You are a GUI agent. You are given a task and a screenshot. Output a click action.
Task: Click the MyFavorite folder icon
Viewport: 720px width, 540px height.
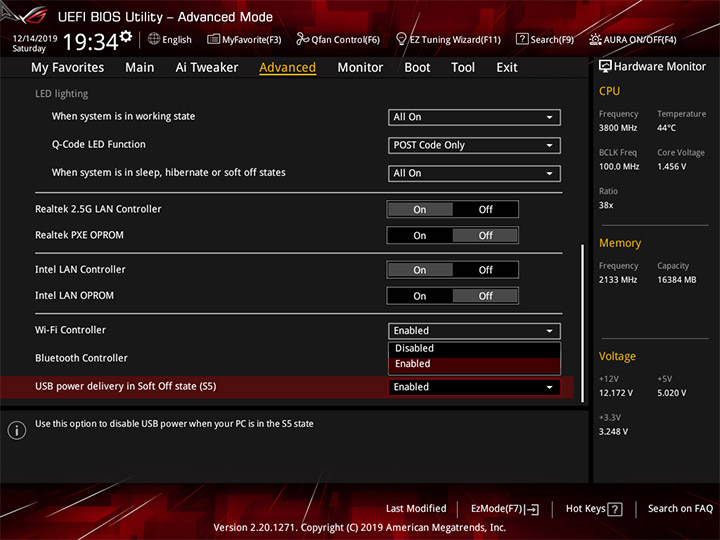(x=213, y=39)
